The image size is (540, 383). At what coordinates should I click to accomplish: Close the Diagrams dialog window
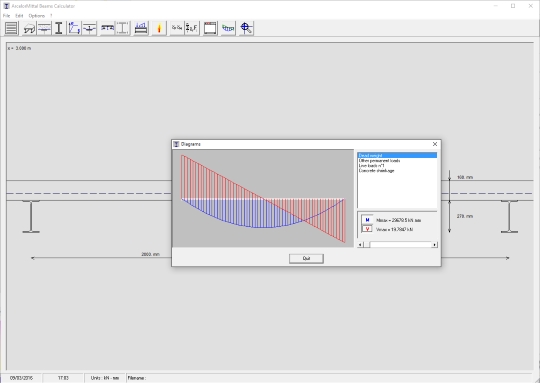(435, 144)
